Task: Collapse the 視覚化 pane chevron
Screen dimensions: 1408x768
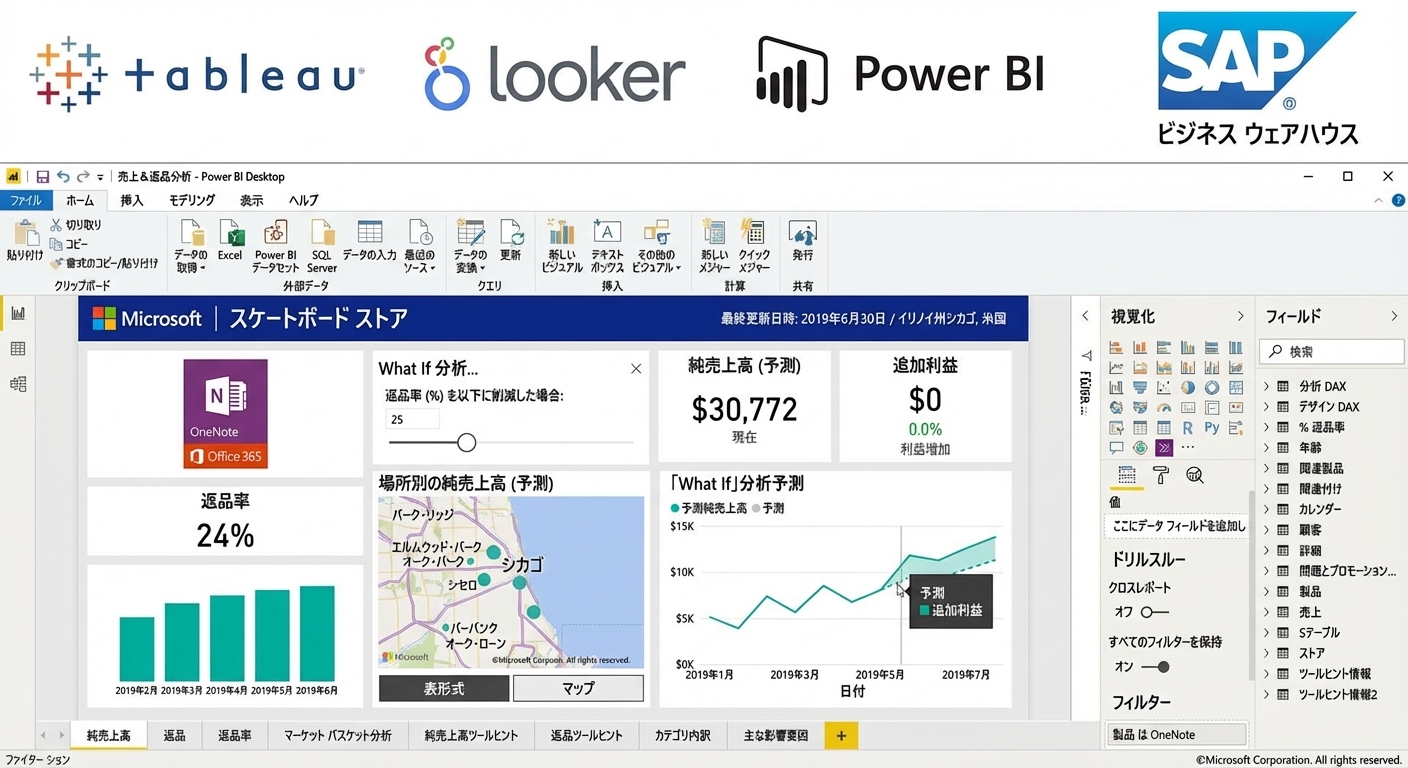Action: pos(1240,316)
